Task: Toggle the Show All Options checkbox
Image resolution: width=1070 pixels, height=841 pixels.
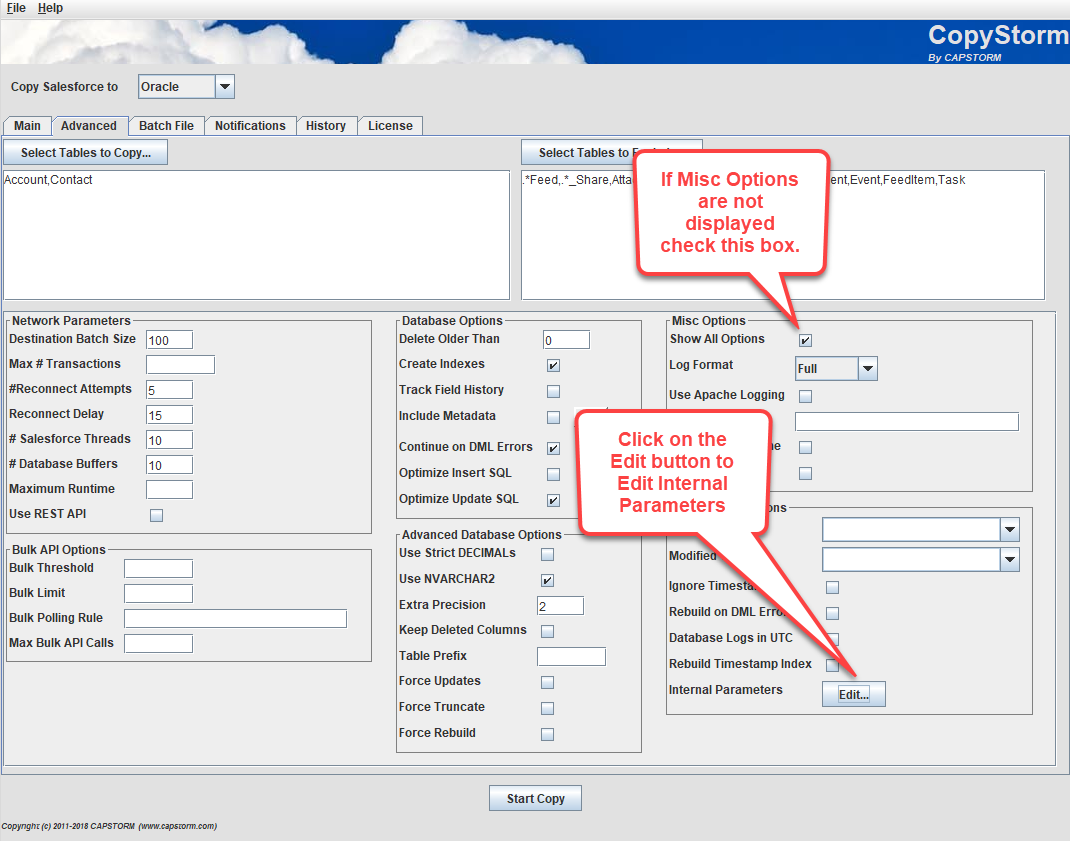Action: click(x=805, y=340)
